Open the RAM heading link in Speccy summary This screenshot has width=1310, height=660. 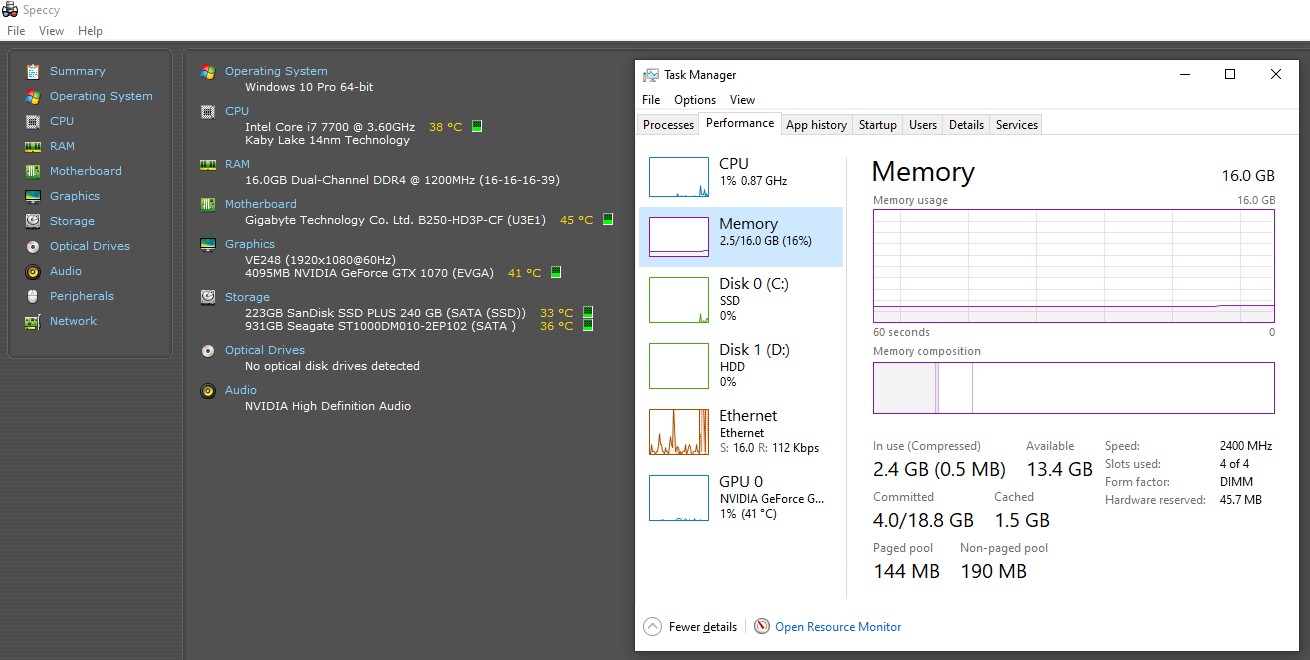pyautogui.click(x=237, y=164)
